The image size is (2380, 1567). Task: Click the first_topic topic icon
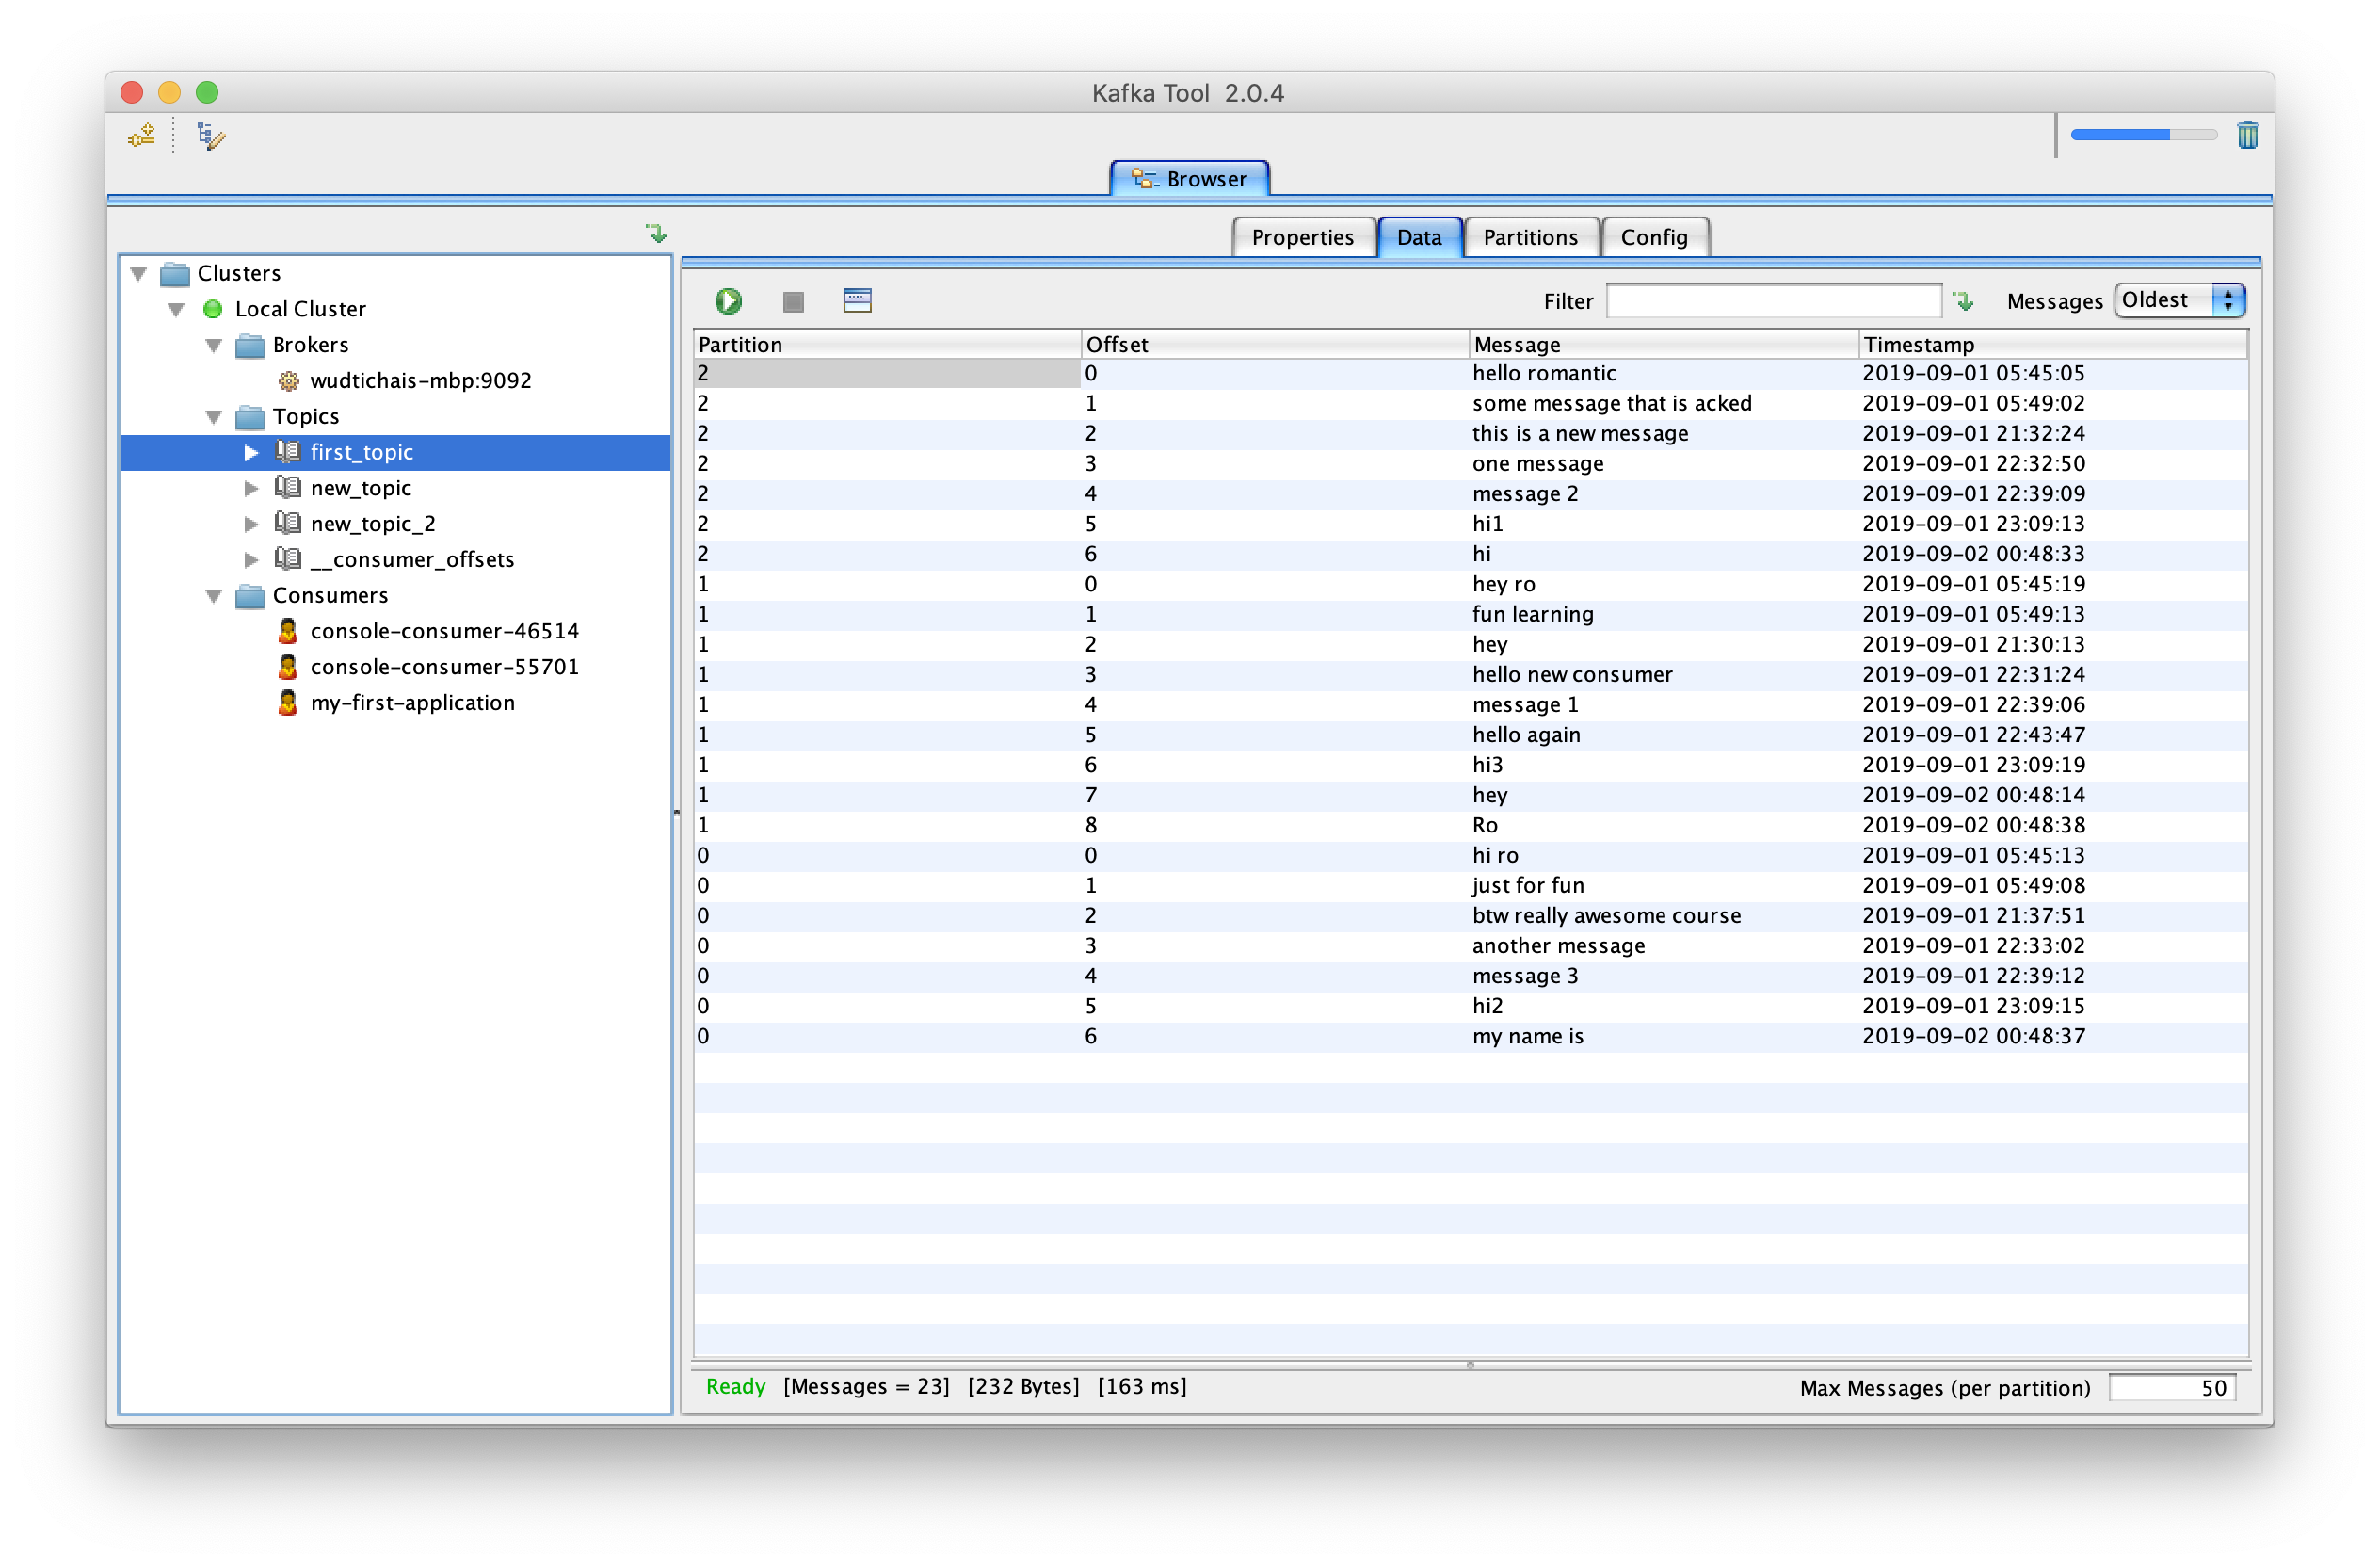click(288, 452)
